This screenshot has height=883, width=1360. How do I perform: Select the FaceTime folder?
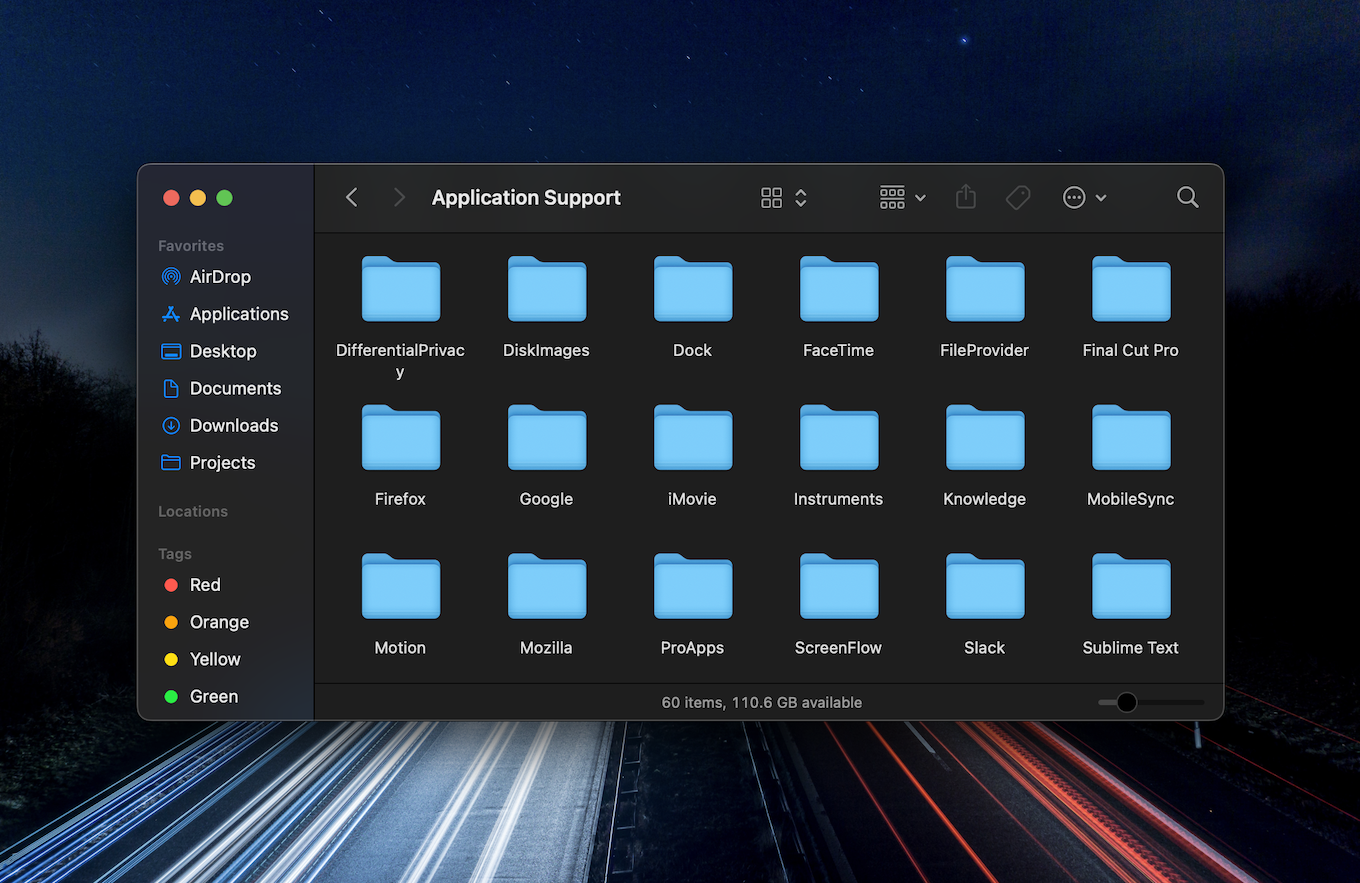pyautogui.click(x=838, y=290)
